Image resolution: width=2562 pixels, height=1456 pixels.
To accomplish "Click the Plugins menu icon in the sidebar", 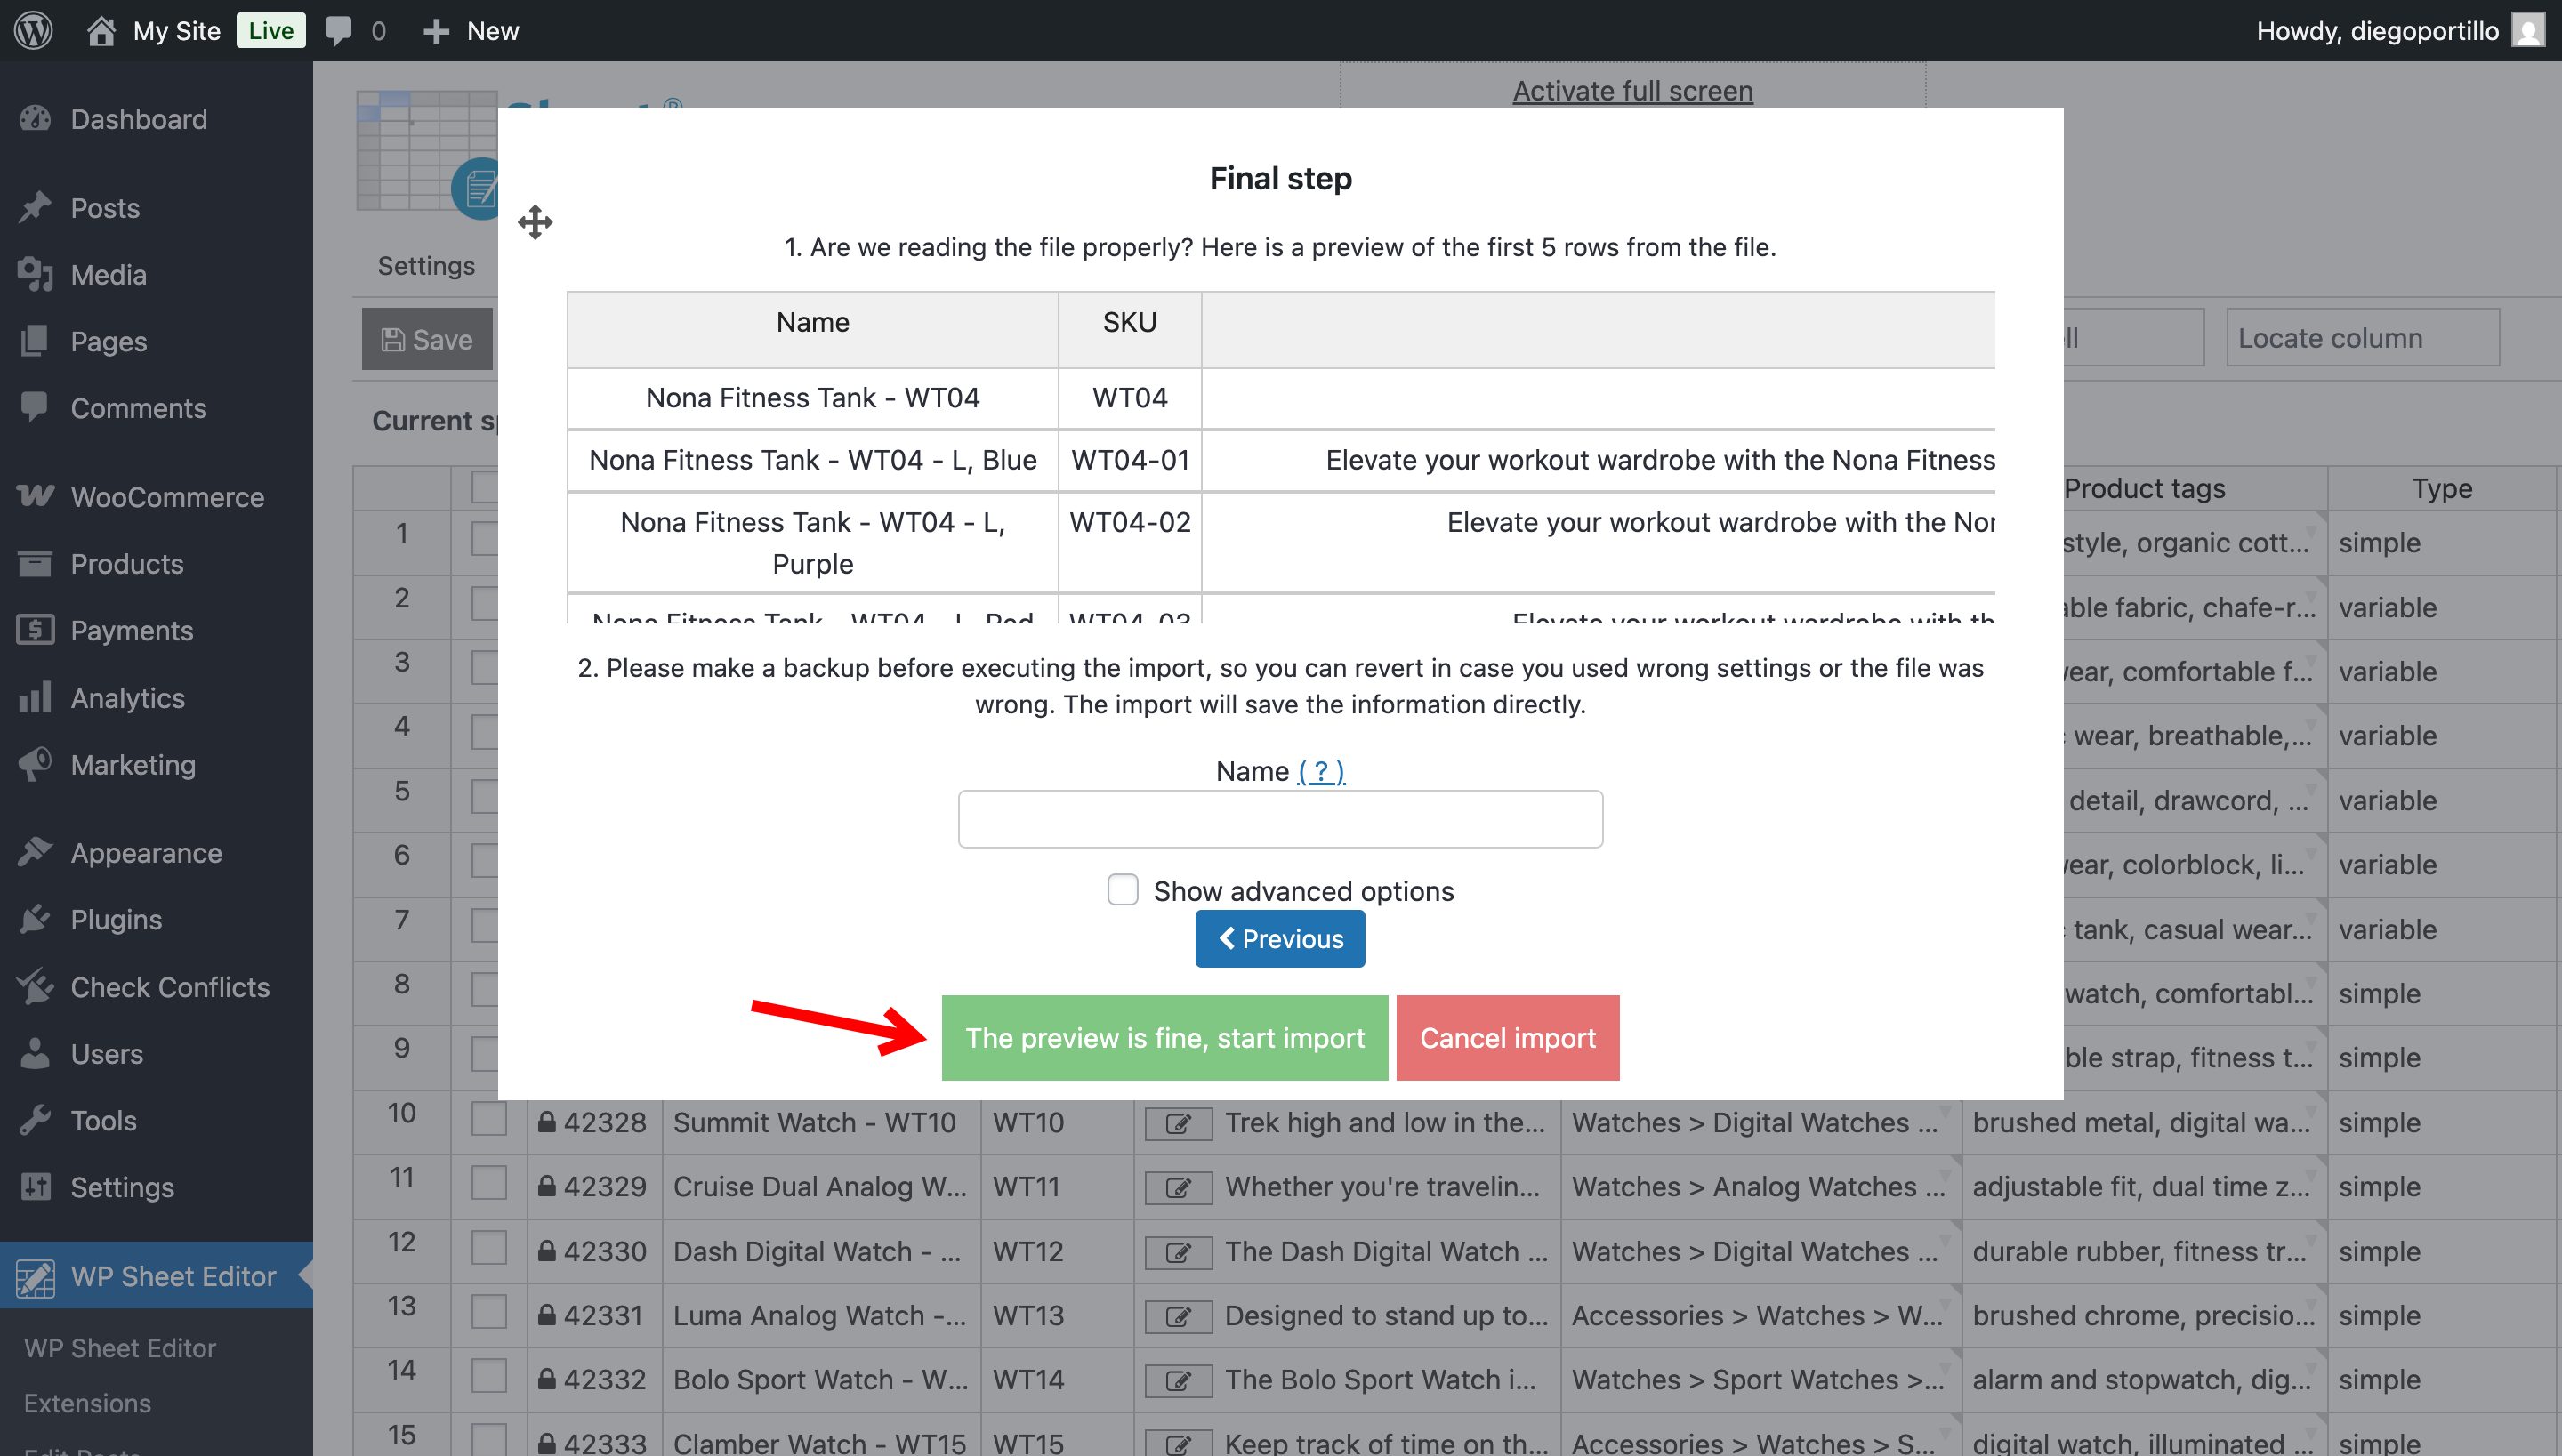I will tap(35, 919).
